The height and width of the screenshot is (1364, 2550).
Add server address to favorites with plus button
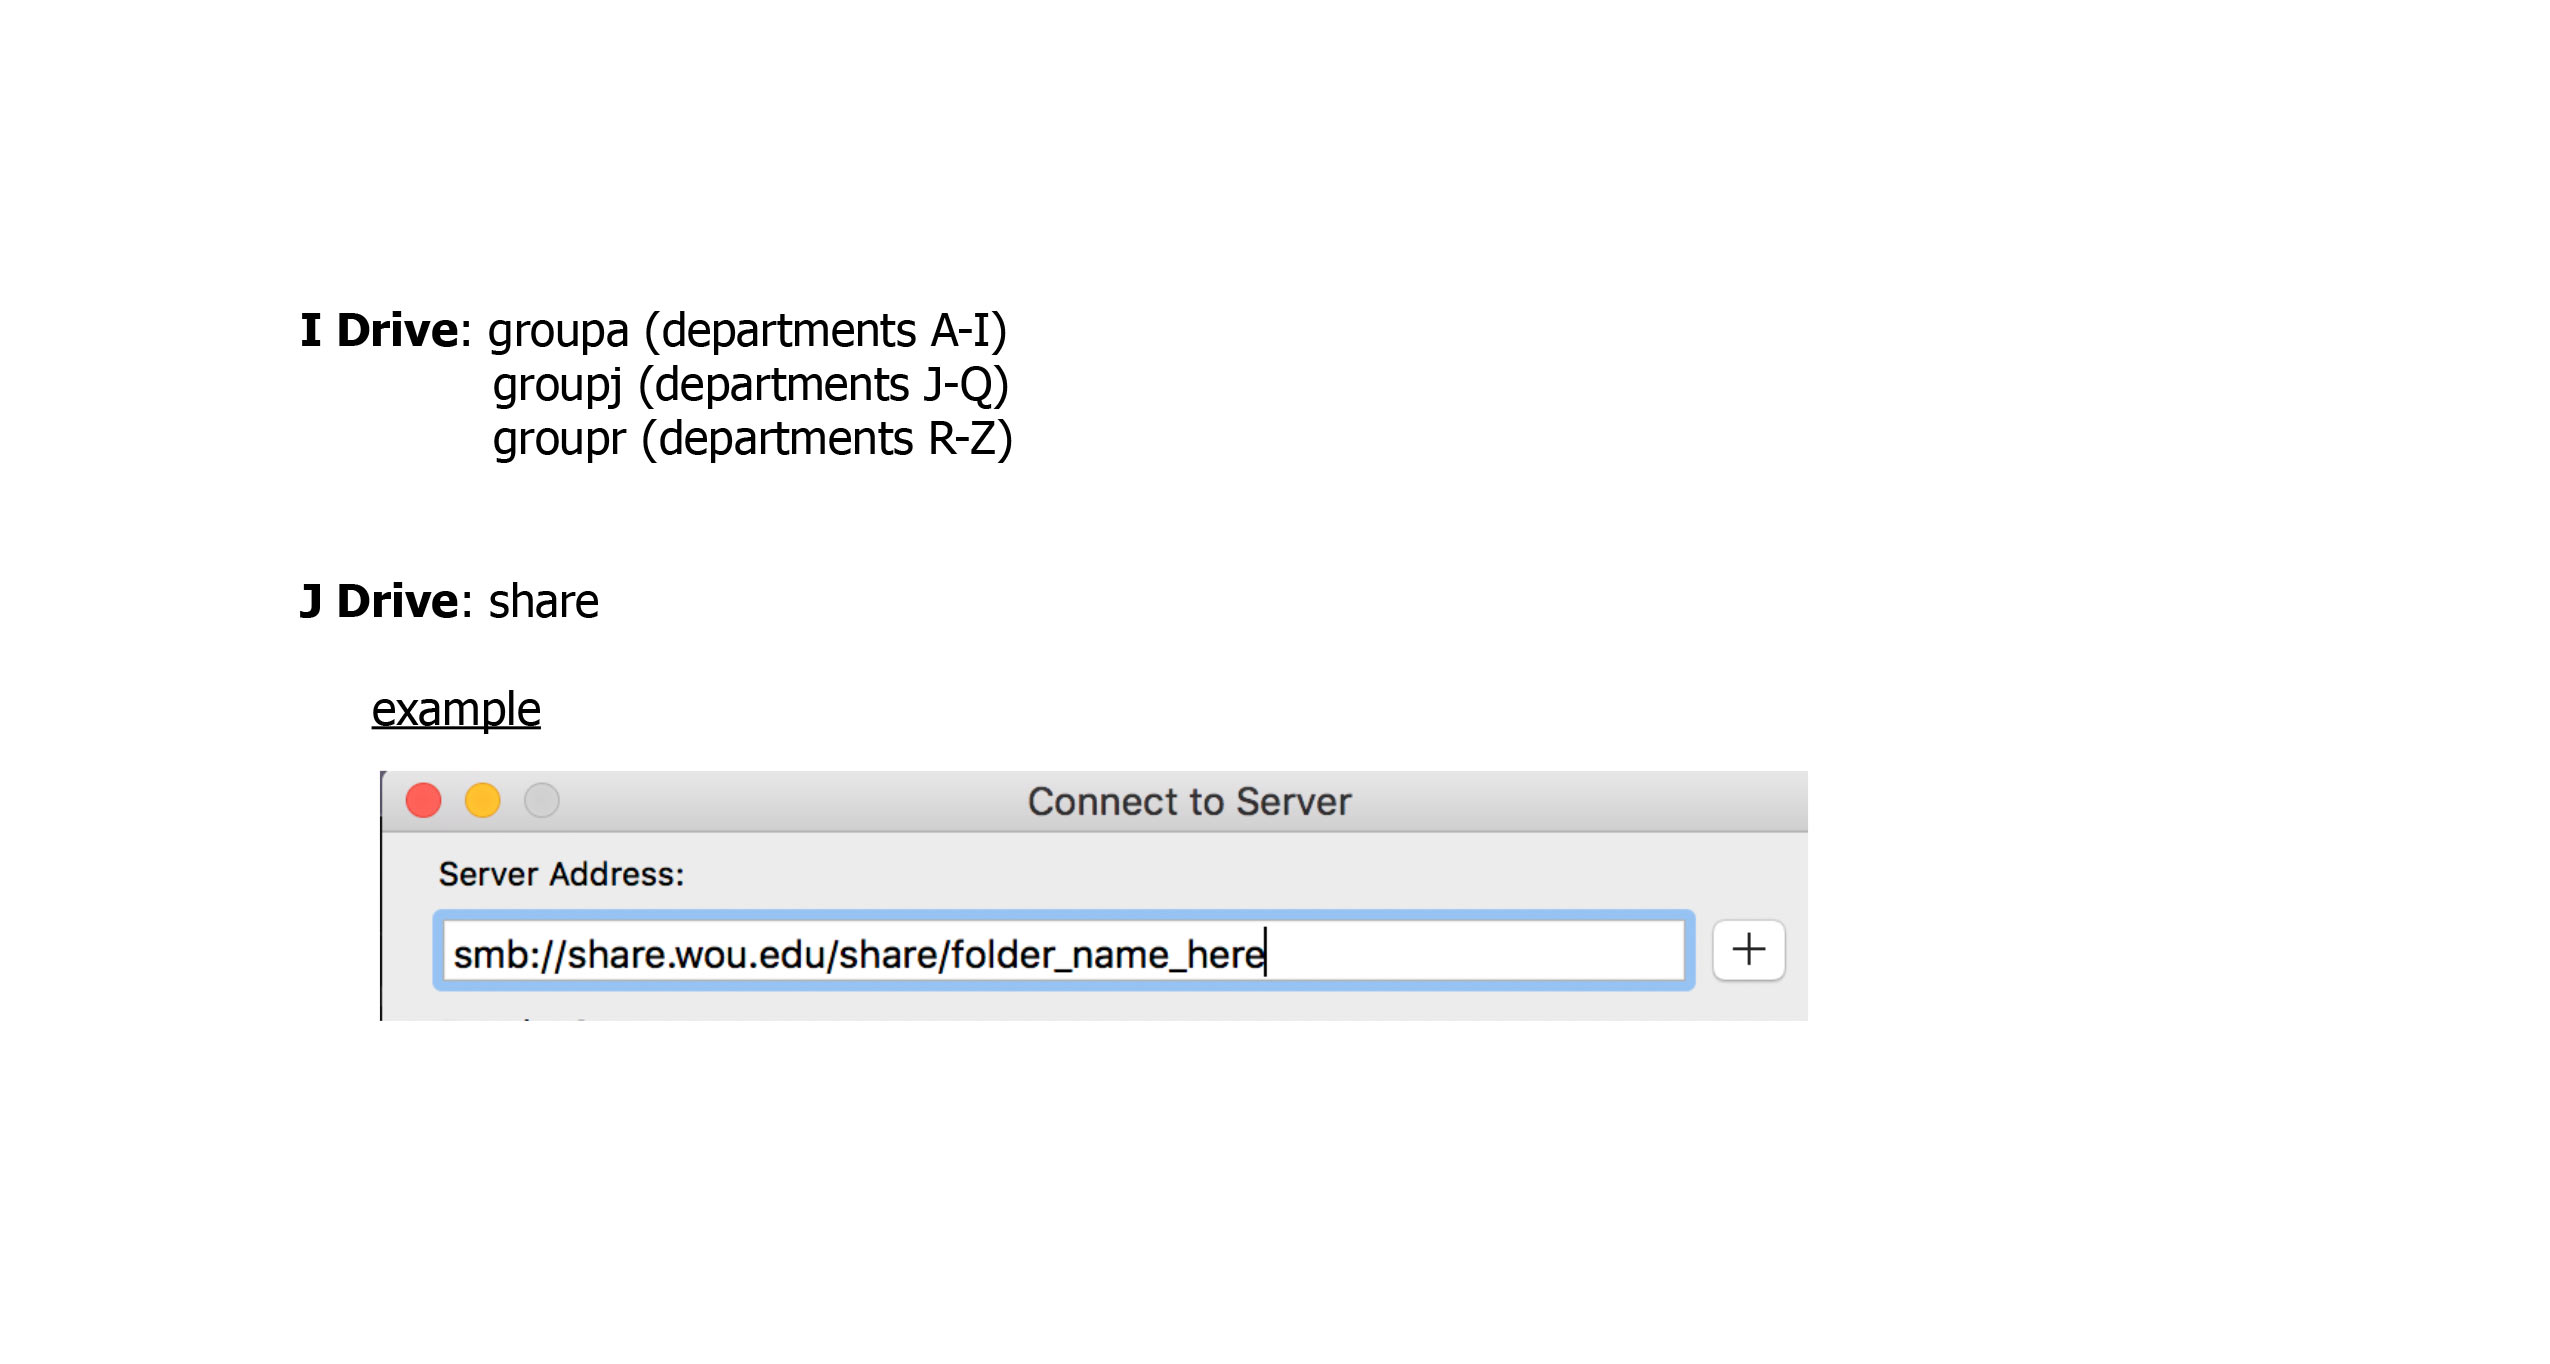pyautogui.click(x=1748, y=949)
